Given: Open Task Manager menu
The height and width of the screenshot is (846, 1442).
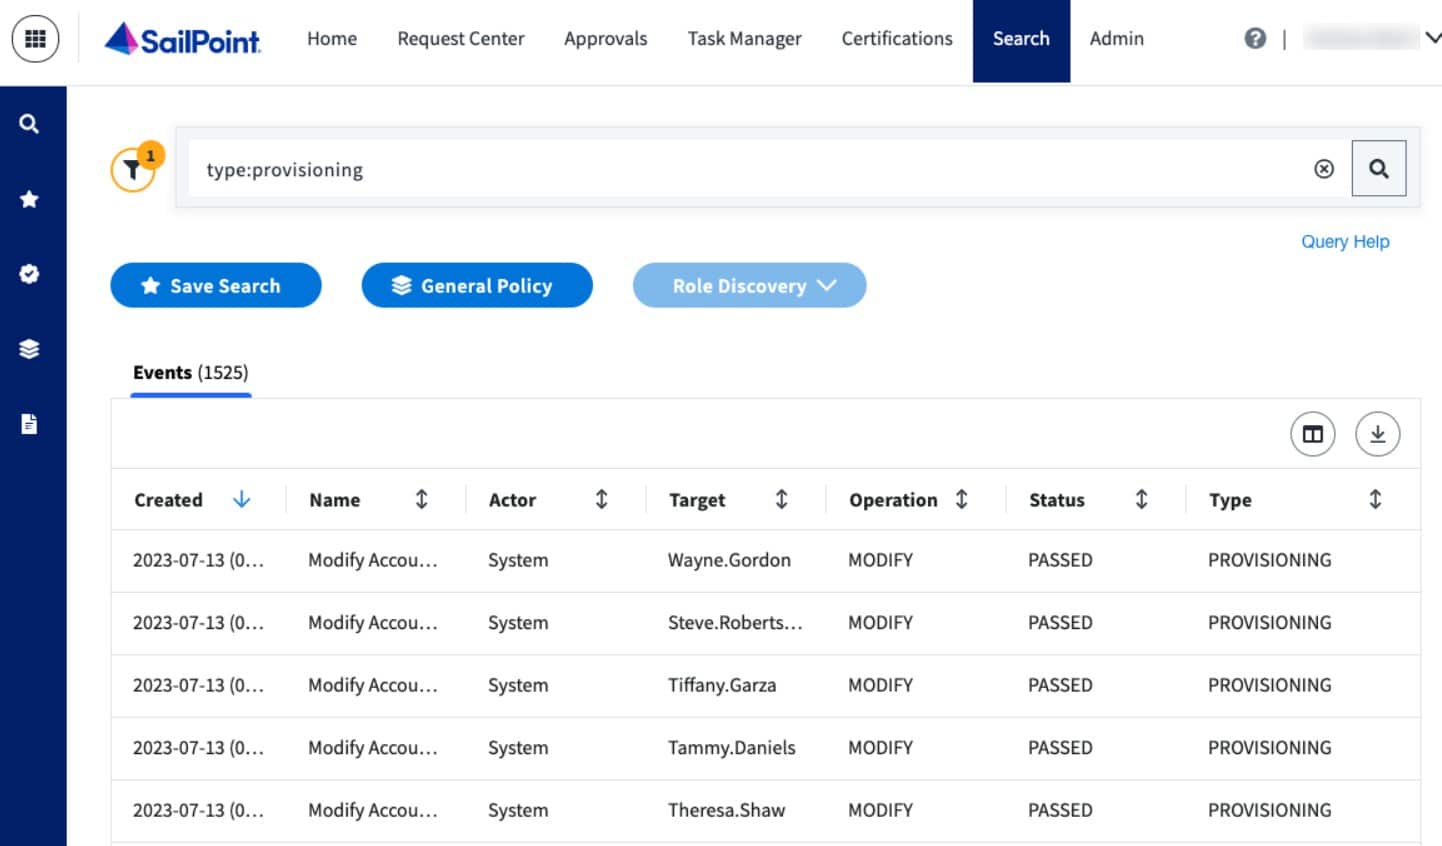Looking at the screenshot, I should point(745,38).
